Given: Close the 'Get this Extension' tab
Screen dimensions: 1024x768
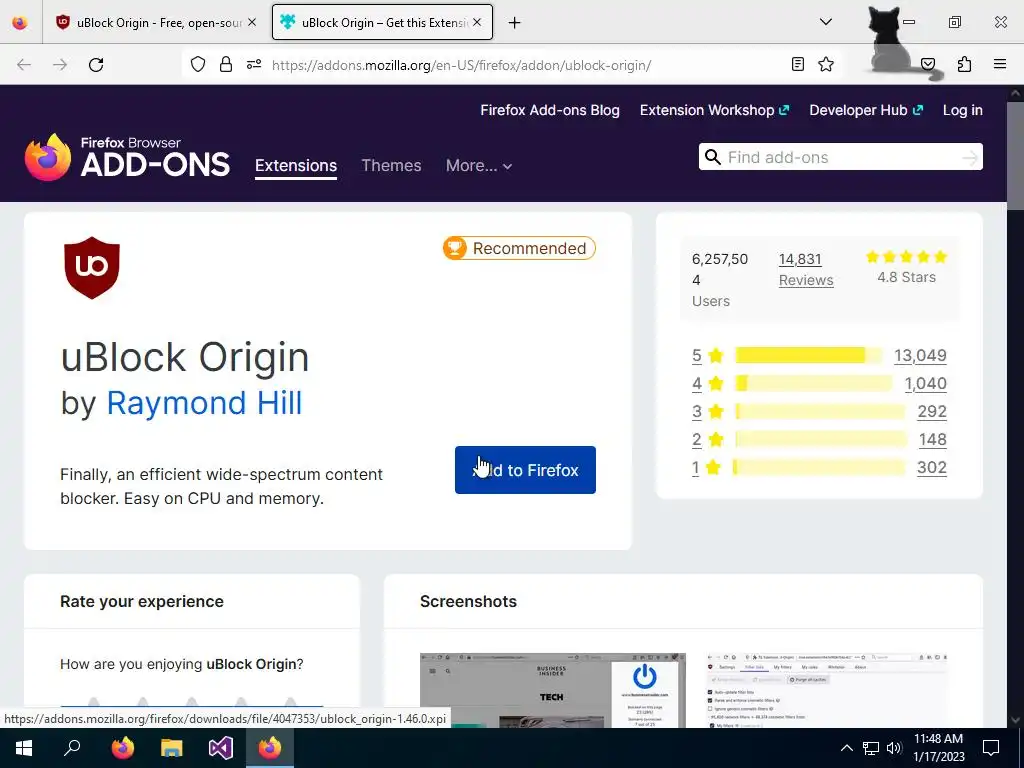Looking at the screenshot, I should 477,22.
